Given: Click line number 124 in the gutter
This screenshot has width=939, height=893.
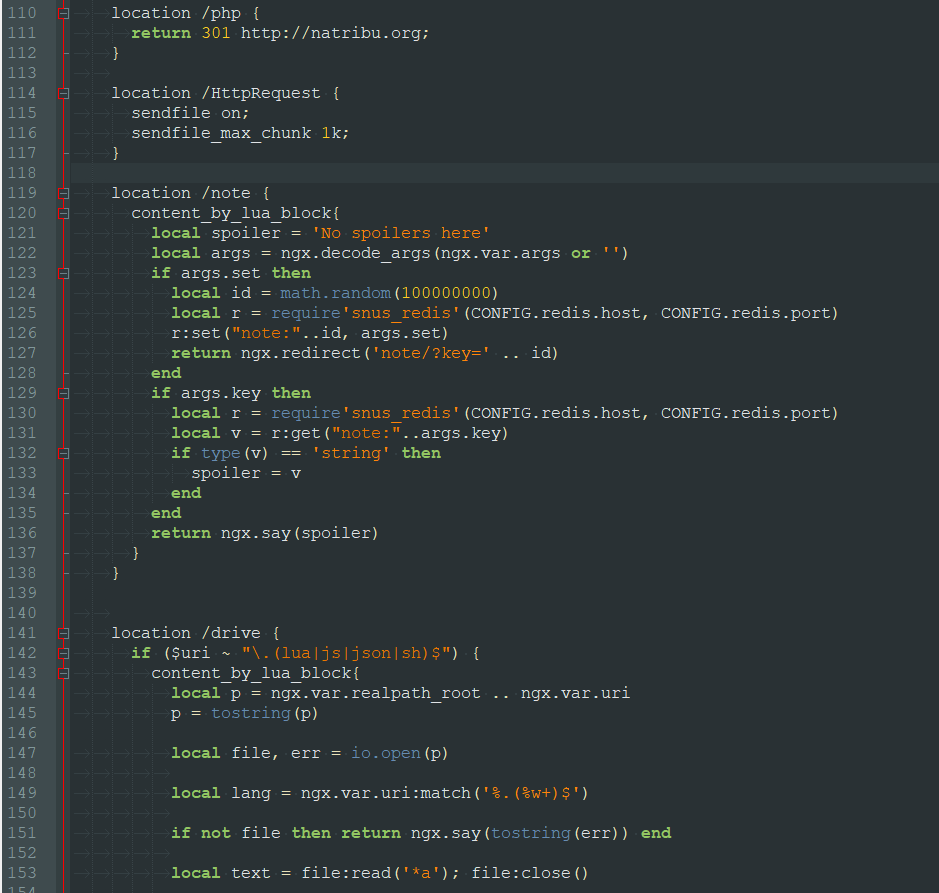Looking at the screenshot, I should 22,293.
